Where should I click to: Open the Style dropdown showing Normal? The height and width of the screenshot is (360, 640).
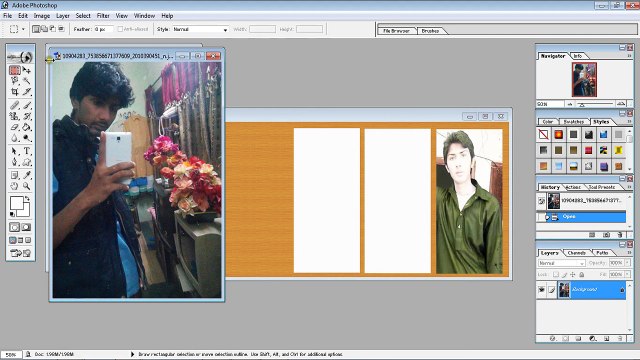tap(200, 29)
